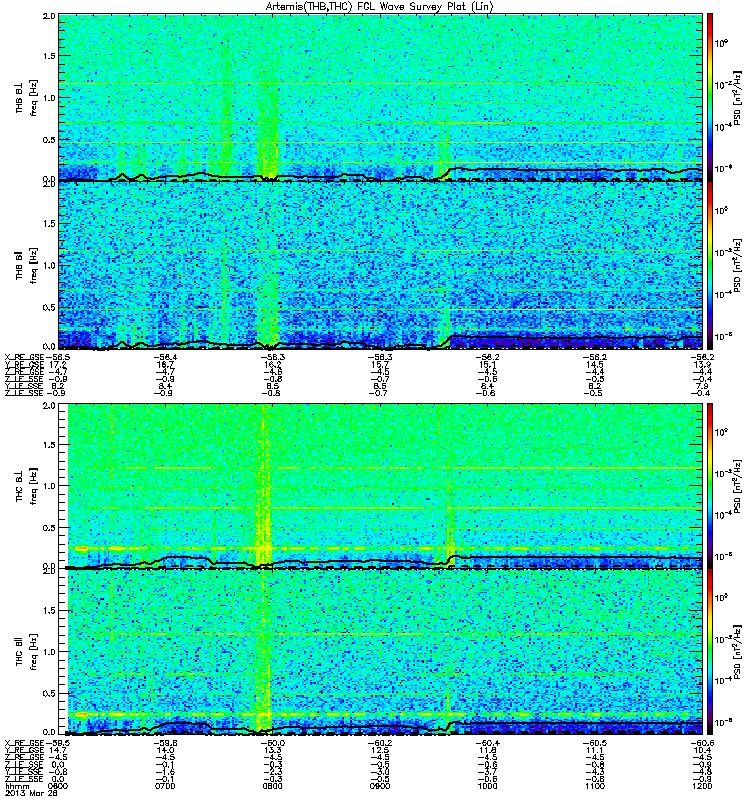Click the '12.5' Y_RE_GSE value under THC panels

pyautogui.click(x=380, y=750)
